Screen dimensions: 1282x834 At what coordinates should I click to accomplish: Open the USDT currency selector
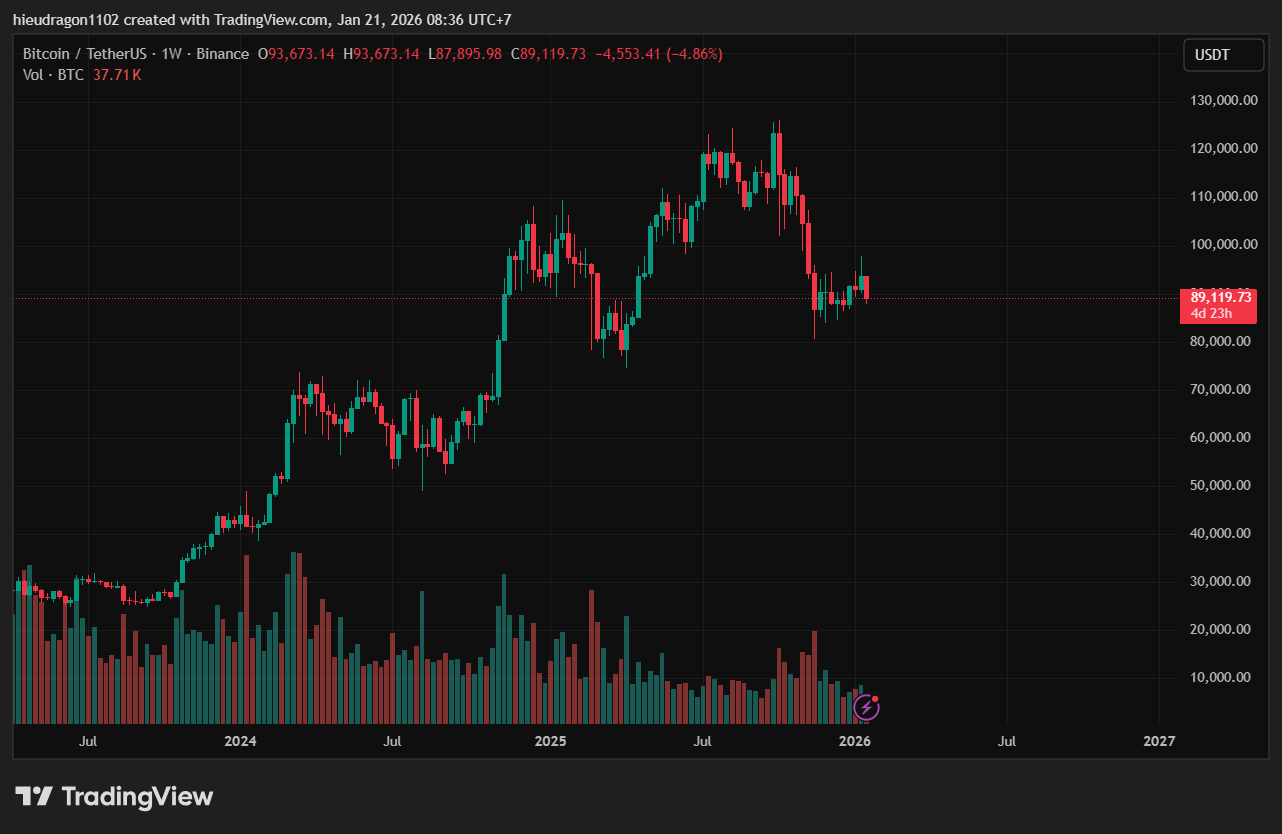pos(1212,56)
